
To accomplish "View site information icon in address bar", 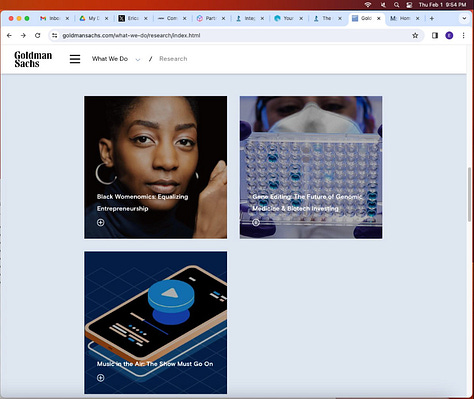I will click(x=55, y=35).
